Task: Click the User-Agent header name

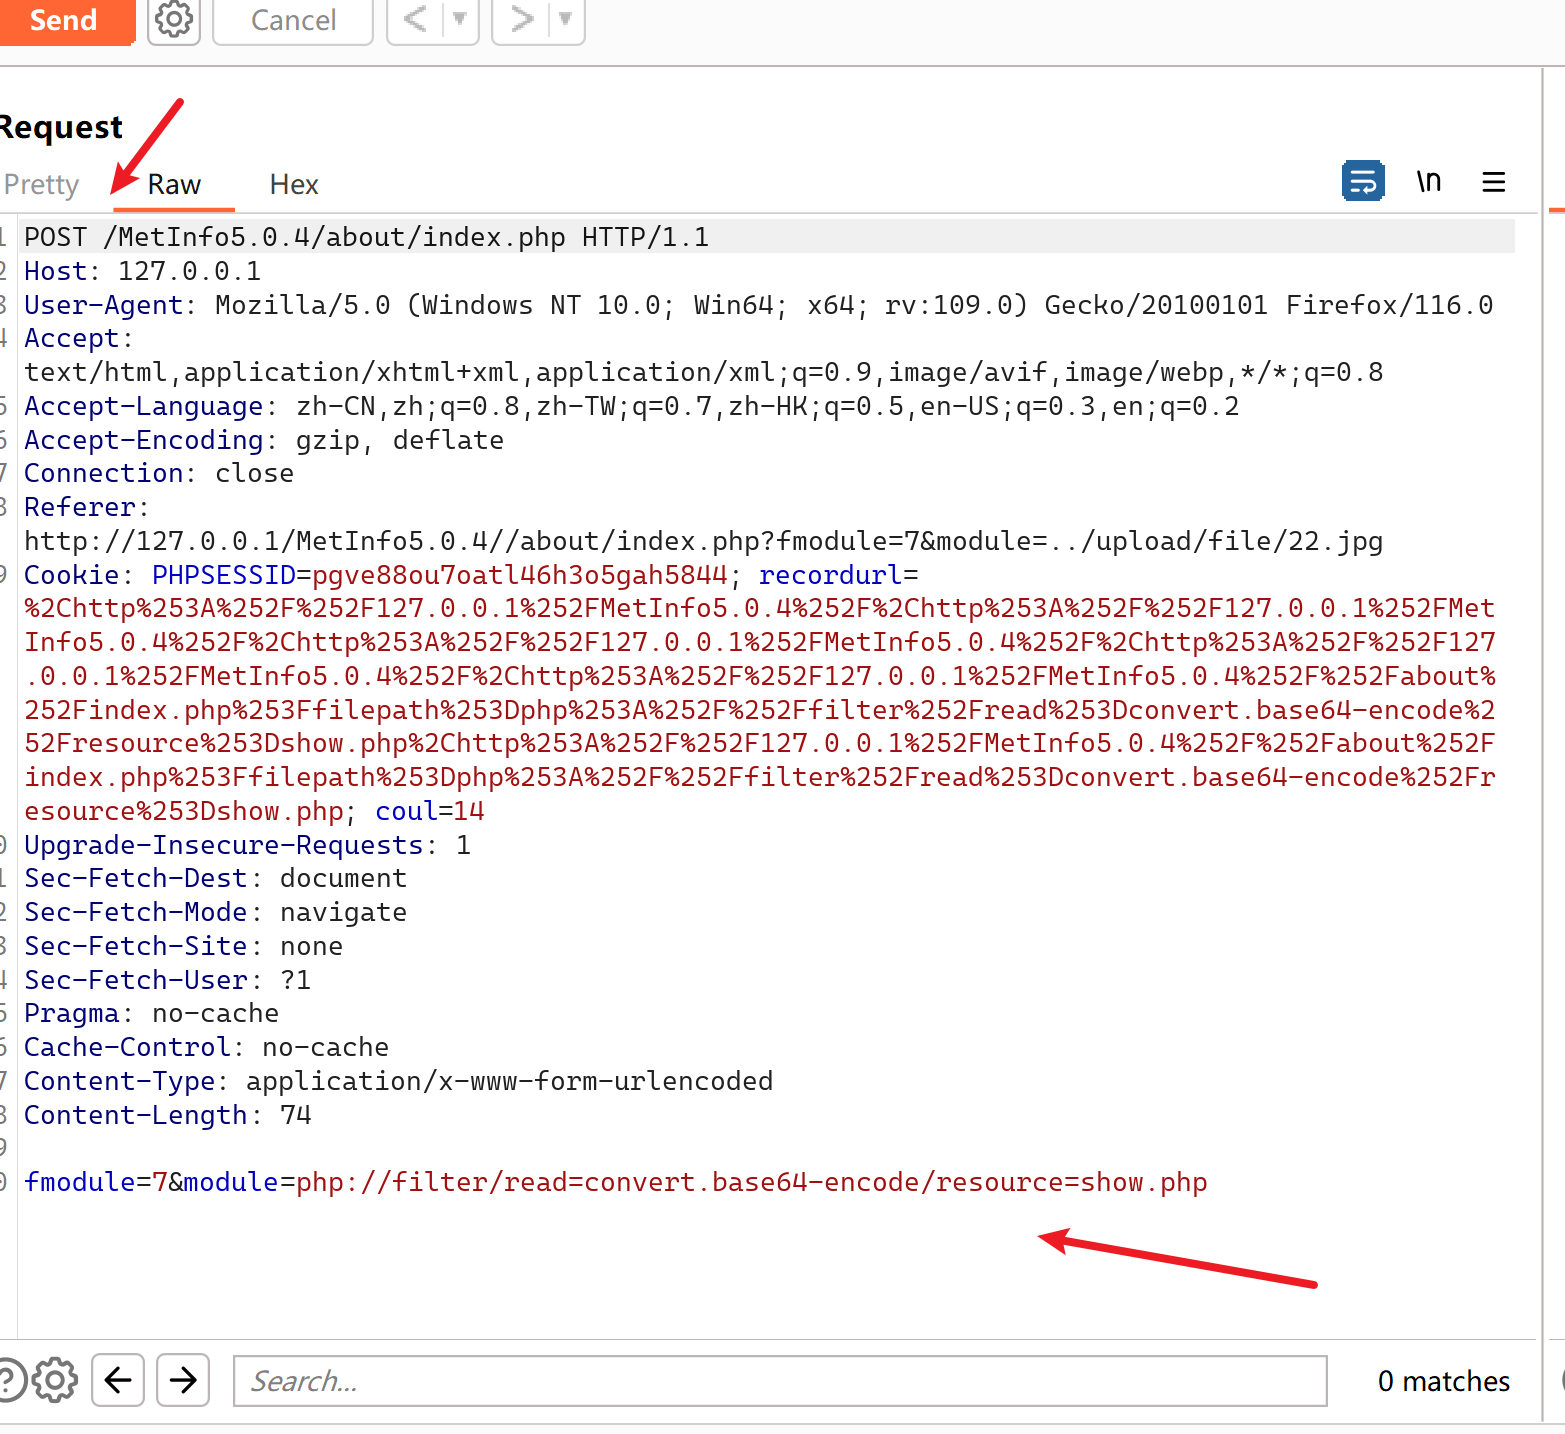Action: click(x=104, y=305)
